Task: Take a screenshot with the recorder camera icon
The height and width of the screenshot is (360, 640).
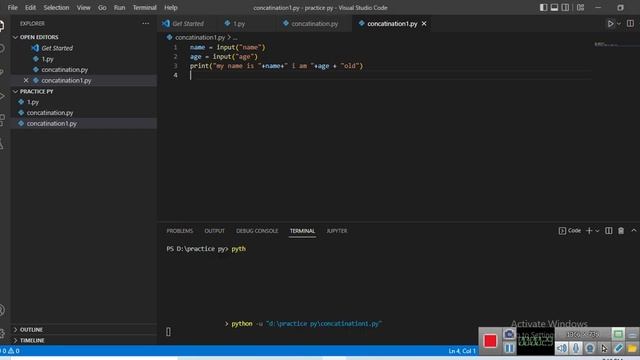Action: point(509,334)
